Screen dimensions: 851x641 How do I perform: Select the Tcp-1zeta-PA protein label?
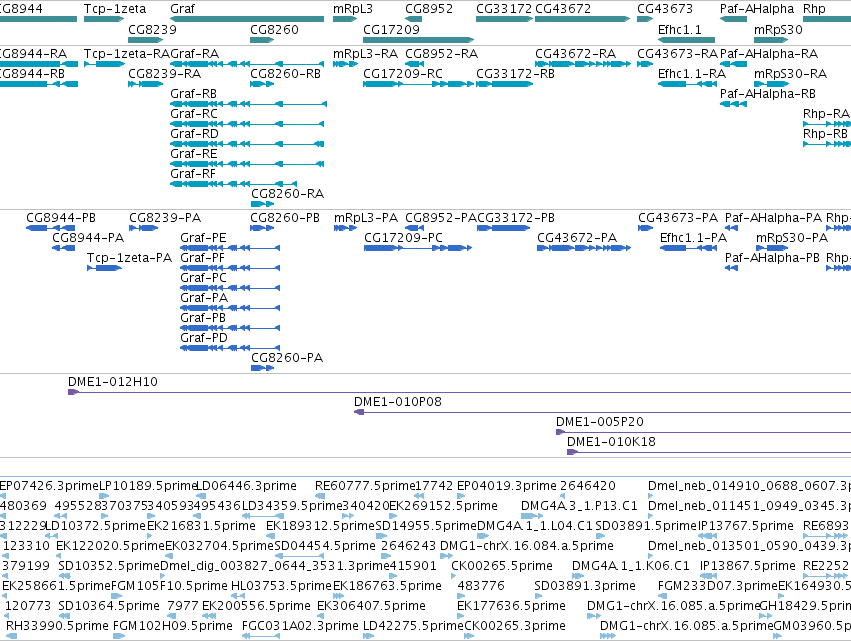(x=129, y=257)
